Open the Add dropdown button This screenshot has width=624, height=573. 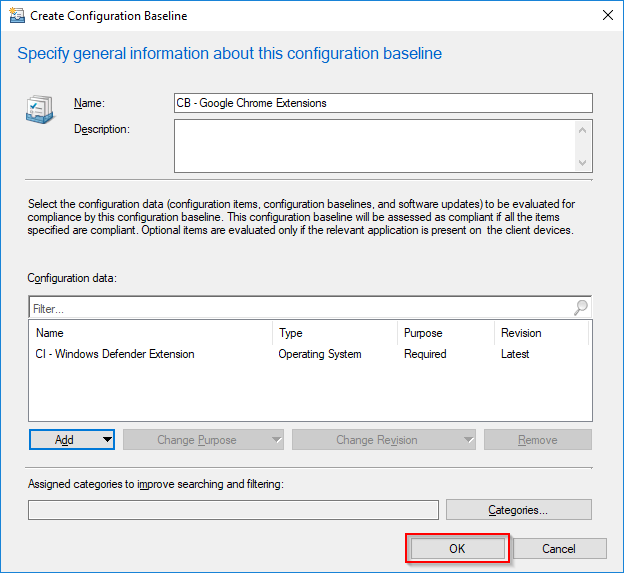pyautogui.click(x=72, y=440)
